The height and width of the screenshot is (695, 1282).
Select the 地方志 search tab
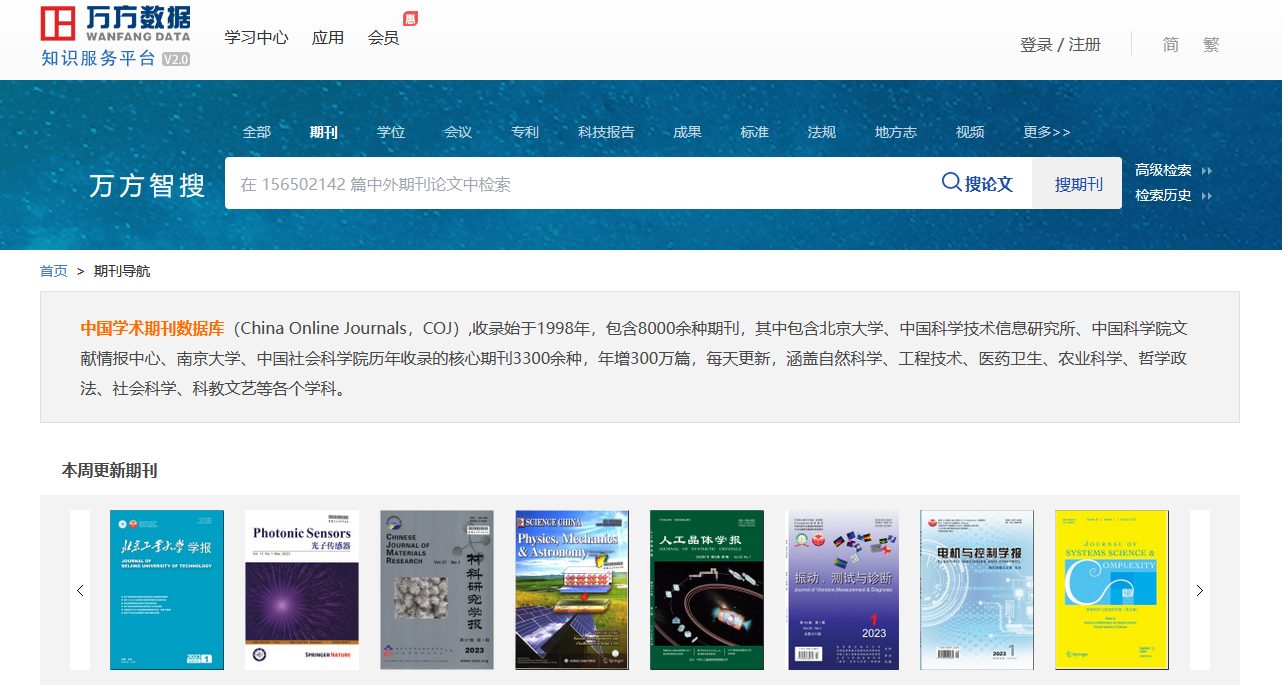point(896,132)
